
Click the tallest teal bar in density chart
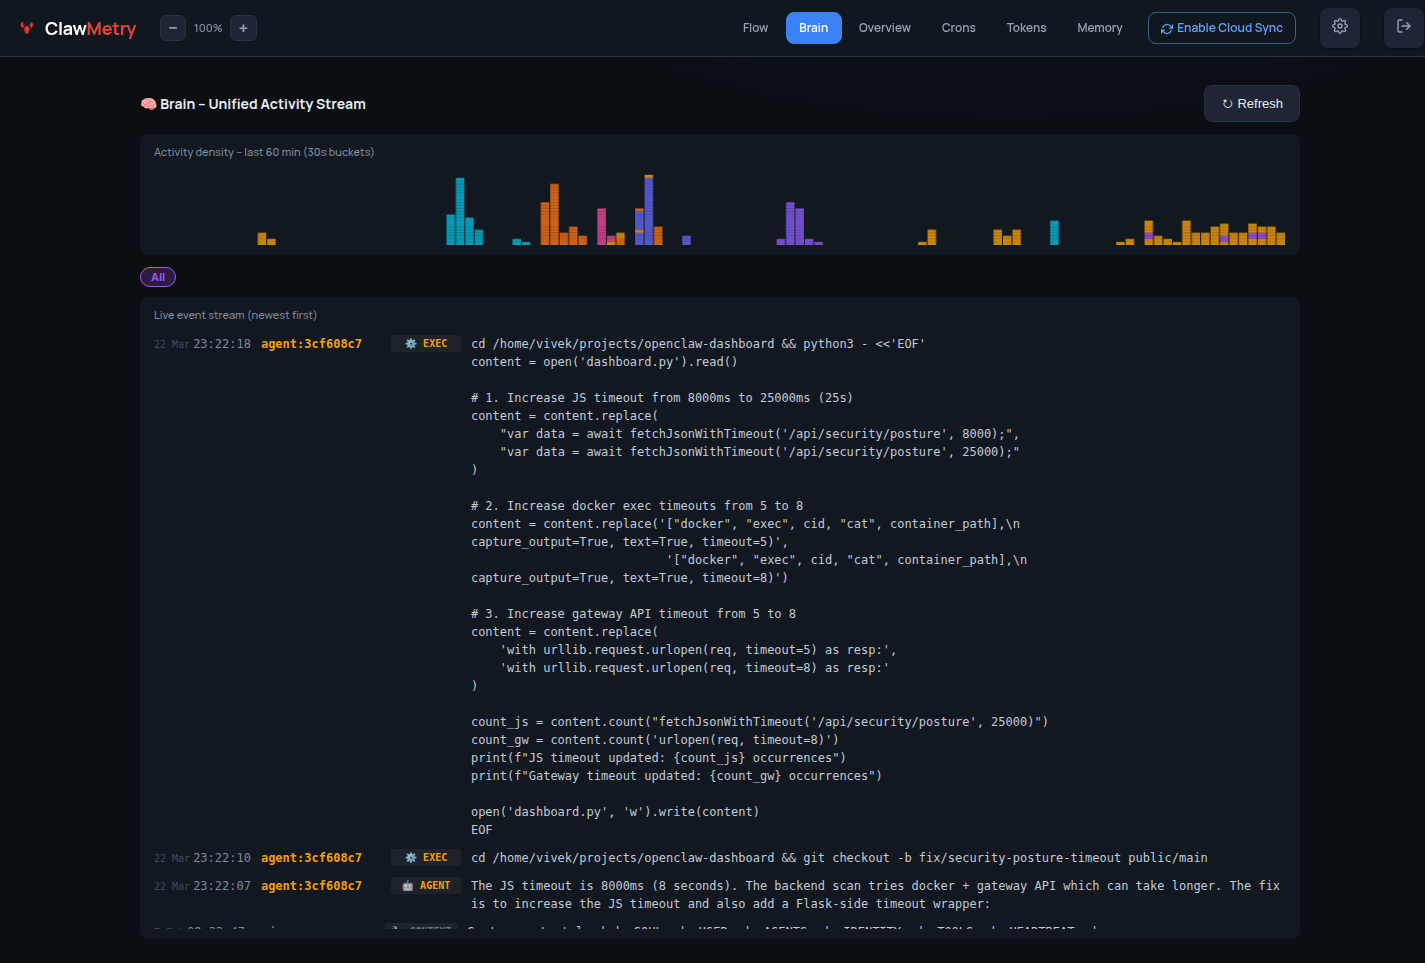coord(460,211)
